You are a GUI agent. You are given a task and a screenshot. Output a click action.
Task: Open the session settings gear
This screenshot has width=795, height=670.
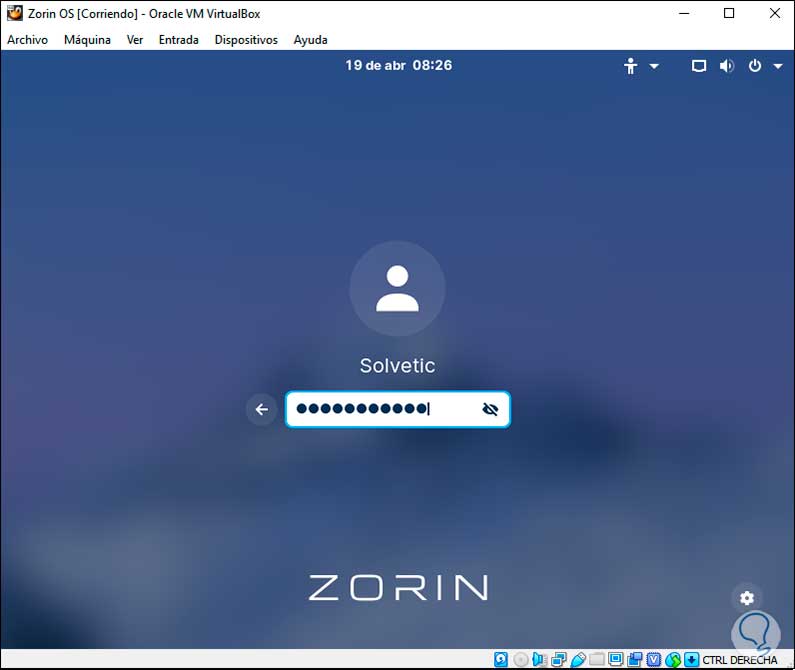coord(746,598)
